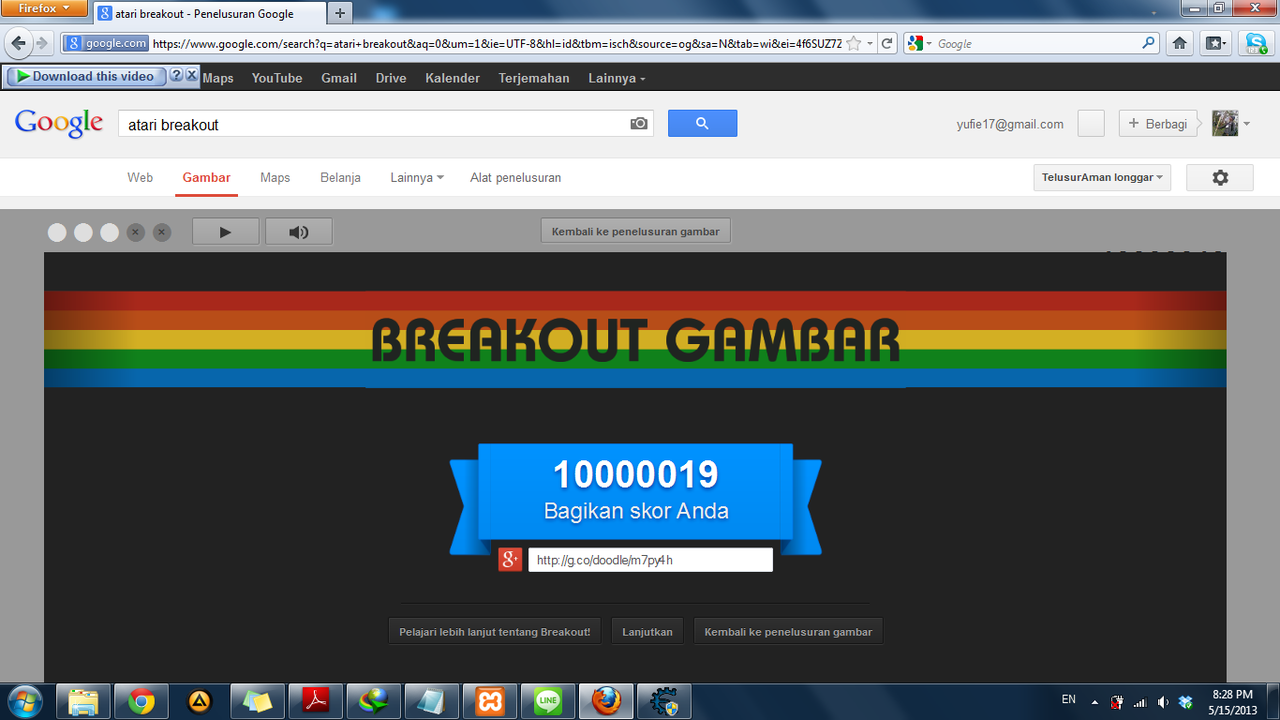Open Gmail from the Google bar
The width and height of the screenshot is (1280, 720).
[x=339, y=78]
